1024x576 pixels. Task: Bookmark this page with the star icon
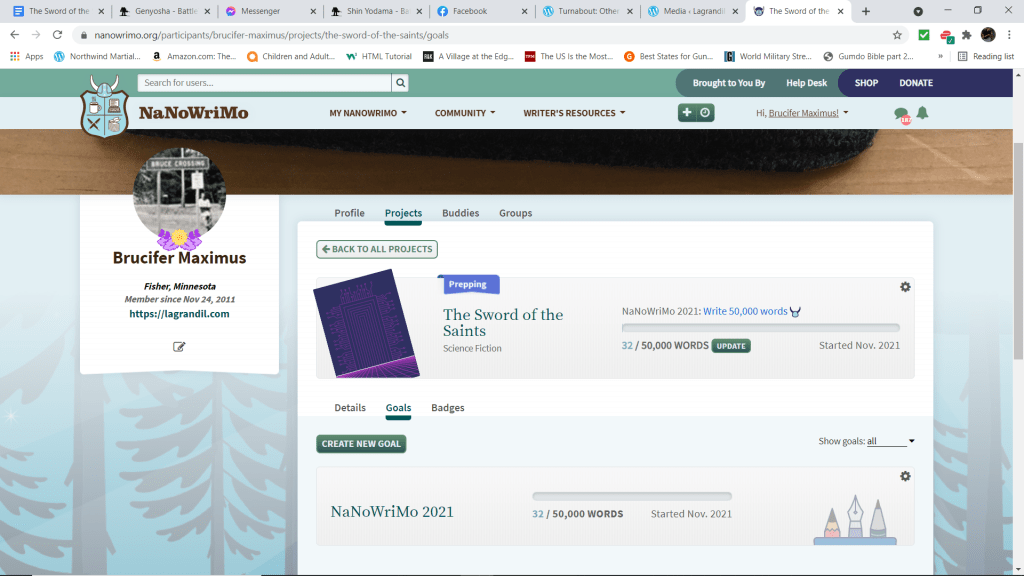pos(897,34)
